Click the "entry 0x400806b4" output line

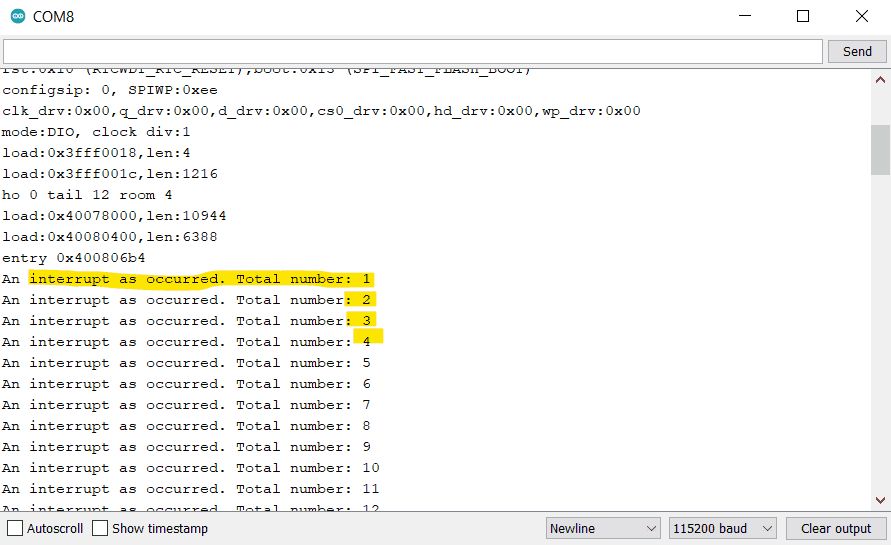click(x=73, y=258)
